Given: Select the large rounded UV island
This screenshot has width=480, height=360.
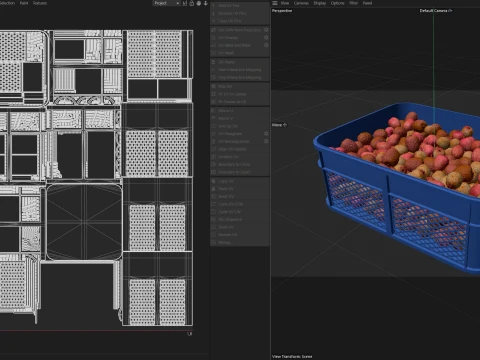Looking at the screenshot, I should (84, 222).
